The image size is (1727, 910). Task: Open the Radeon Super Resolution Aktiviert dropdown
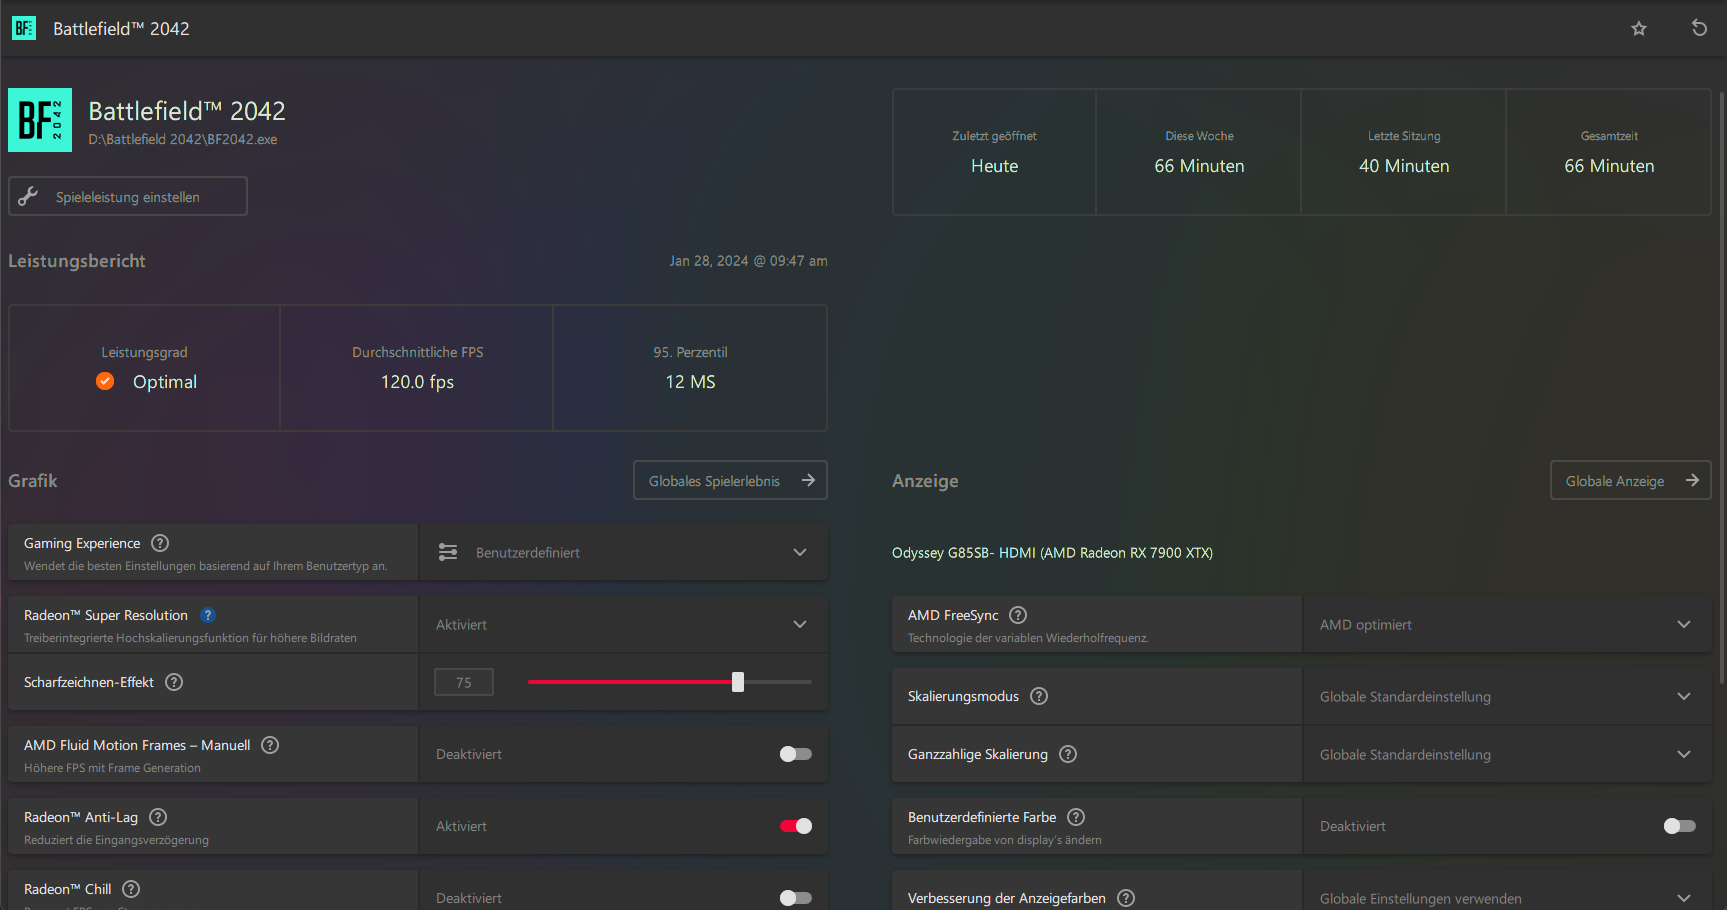click(624, 624)
